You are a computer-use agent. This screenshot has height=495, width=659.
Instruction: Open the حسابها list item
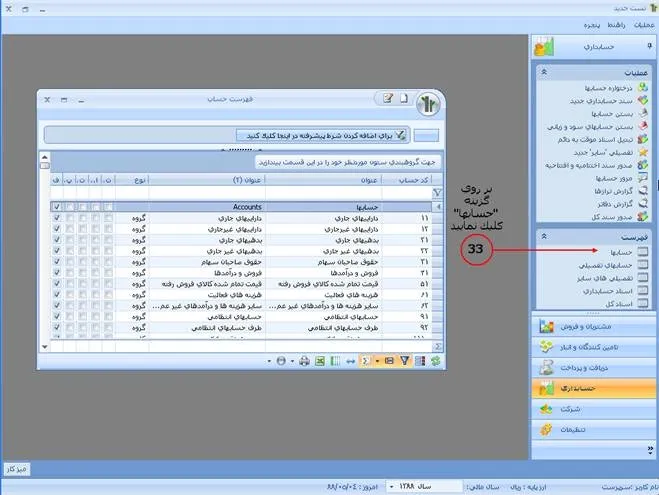tap(621, 252)
